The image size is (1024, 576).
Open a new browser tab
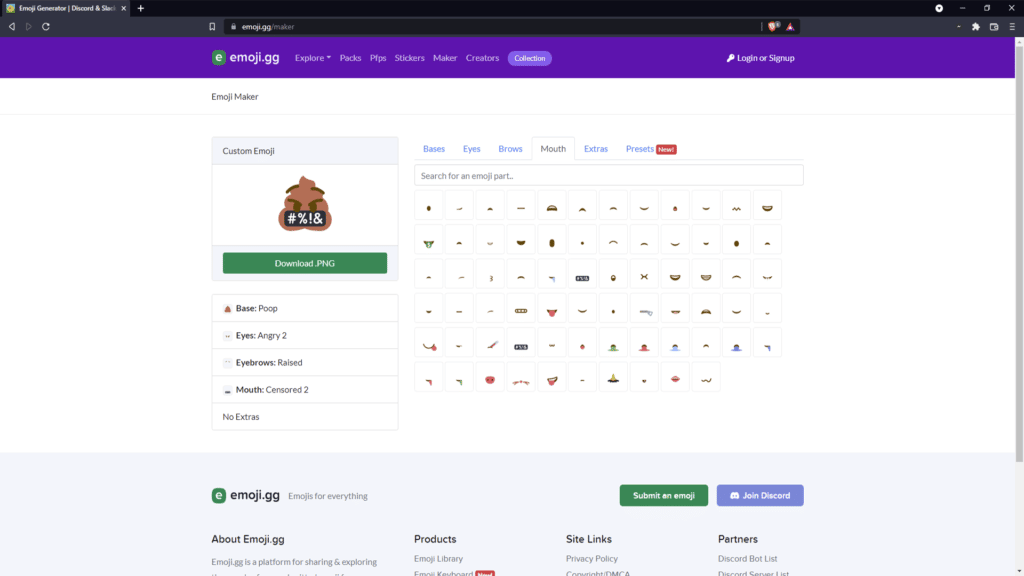pyautogui.click(x=140, y=8)
